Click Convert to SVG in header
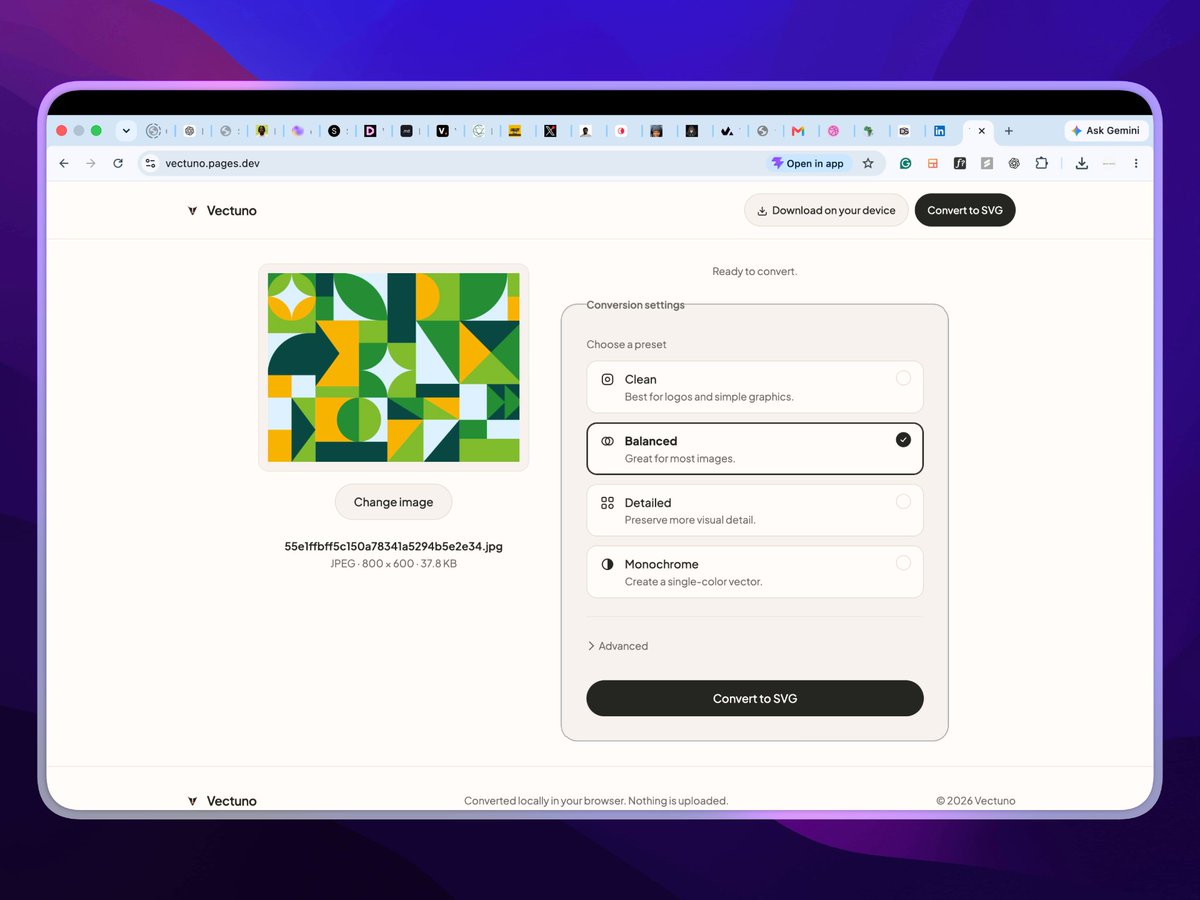The image size is (1200, 900). click(x=965, y=210)
